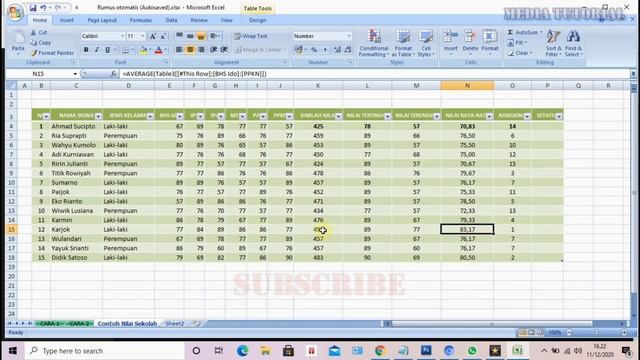Click the Insert cells icon
The width and height of the screenshot is (640, 360).
tap(451, 37)
